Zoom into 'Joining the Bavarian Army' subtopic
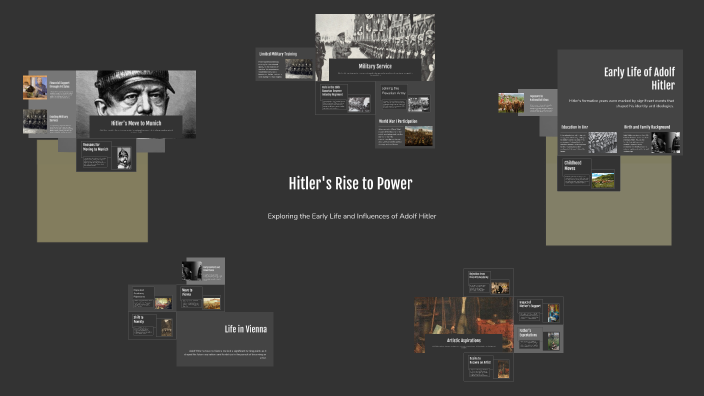This screenshot has width=704, height=396. [393, 91]
